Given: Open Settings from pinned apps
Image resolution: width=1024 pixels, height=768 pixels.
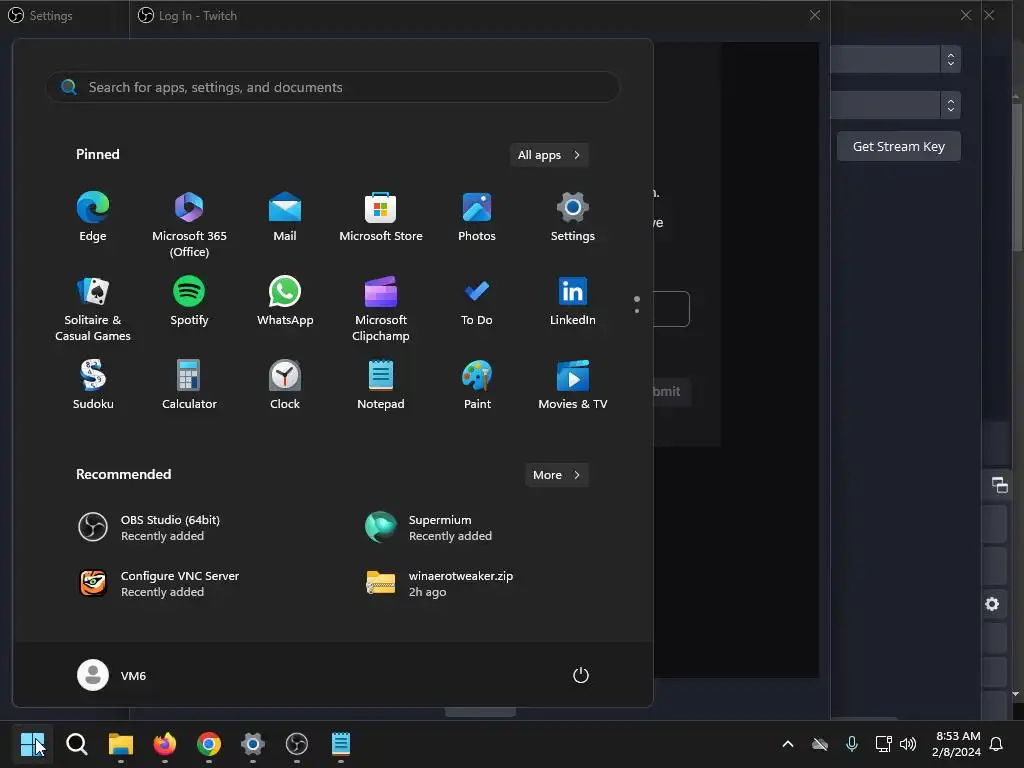Looking at the screenshot, I should click(x=573, y=217).
